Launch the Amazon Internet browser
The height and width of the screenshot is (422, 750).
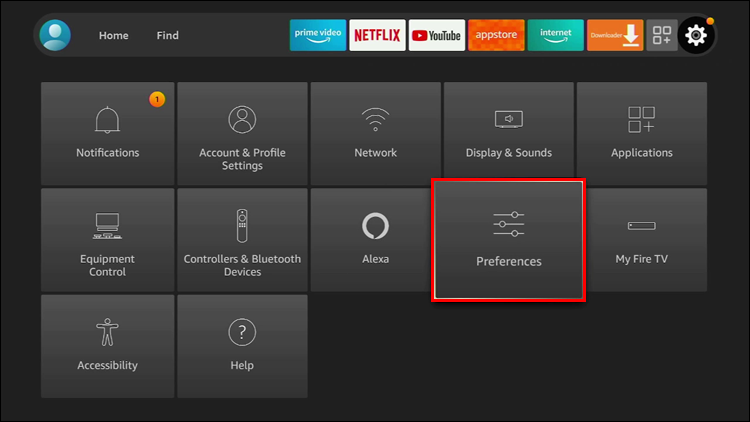click(555, 35)
